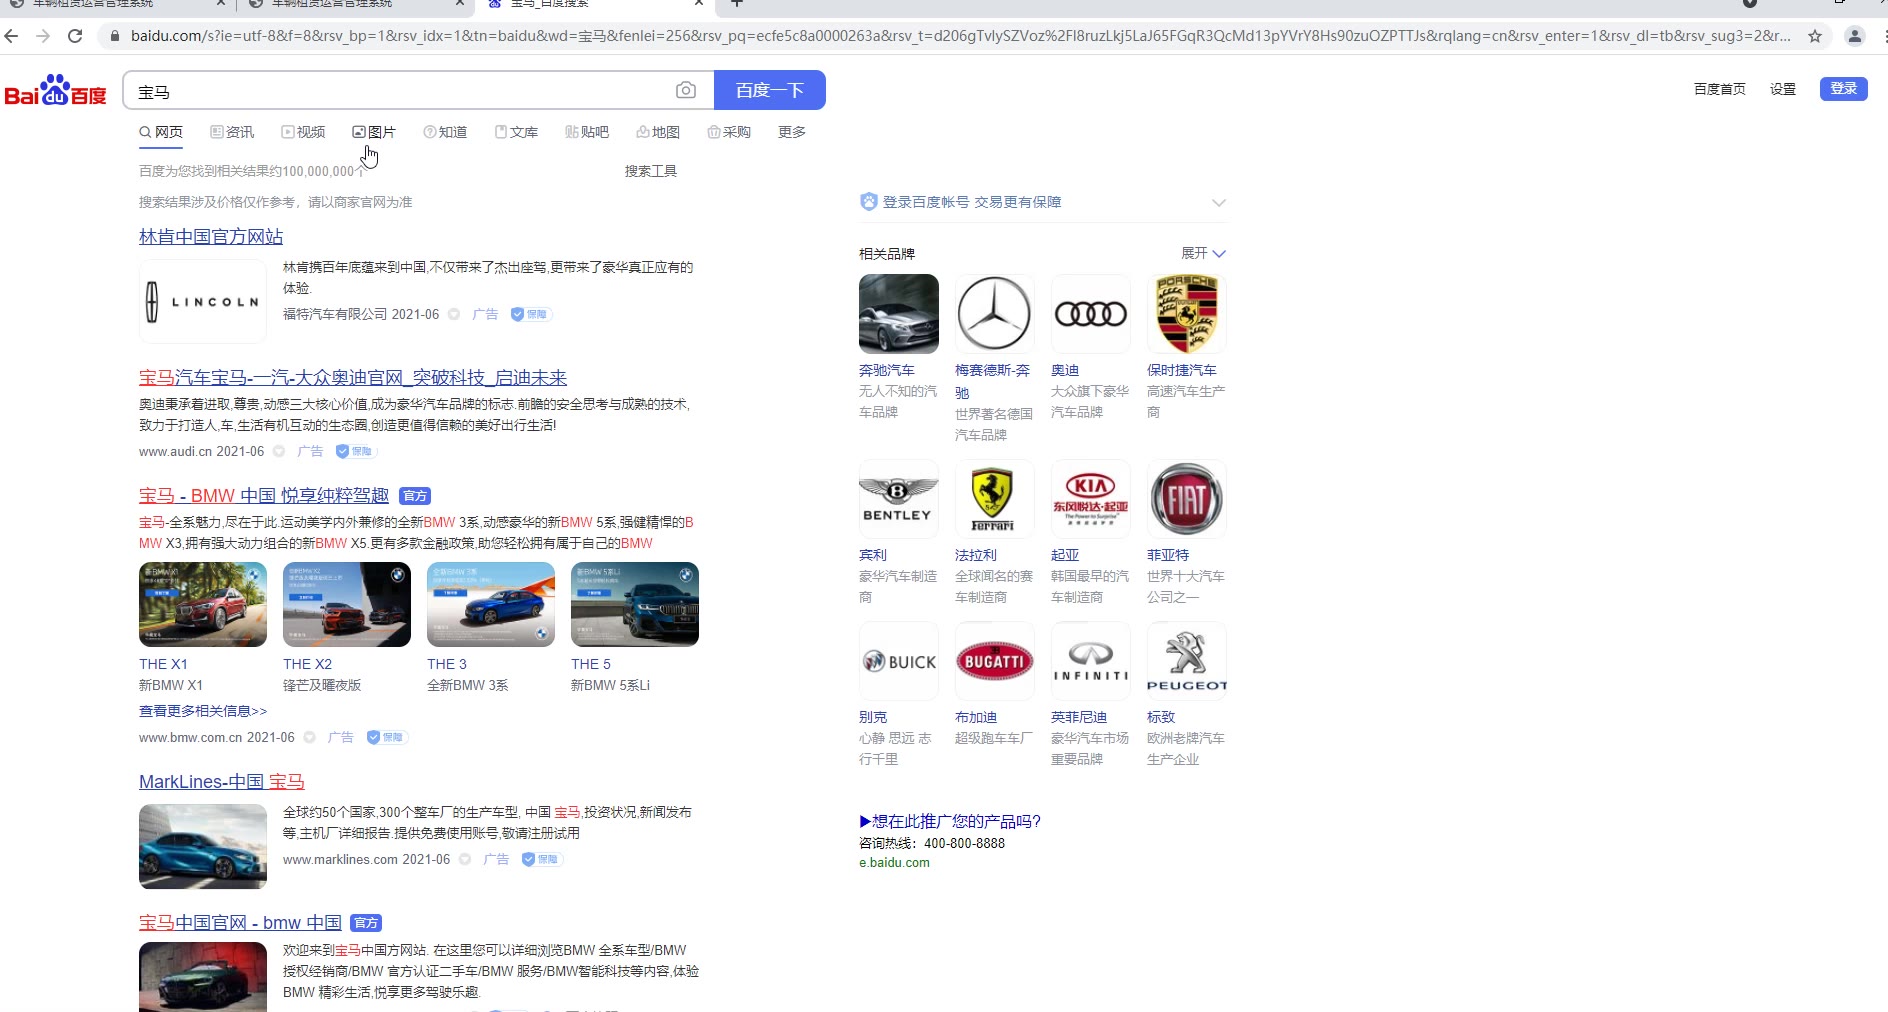Open e.baidu.com link
Screen dimensions: 1888x1012
[x=894, y=863]
